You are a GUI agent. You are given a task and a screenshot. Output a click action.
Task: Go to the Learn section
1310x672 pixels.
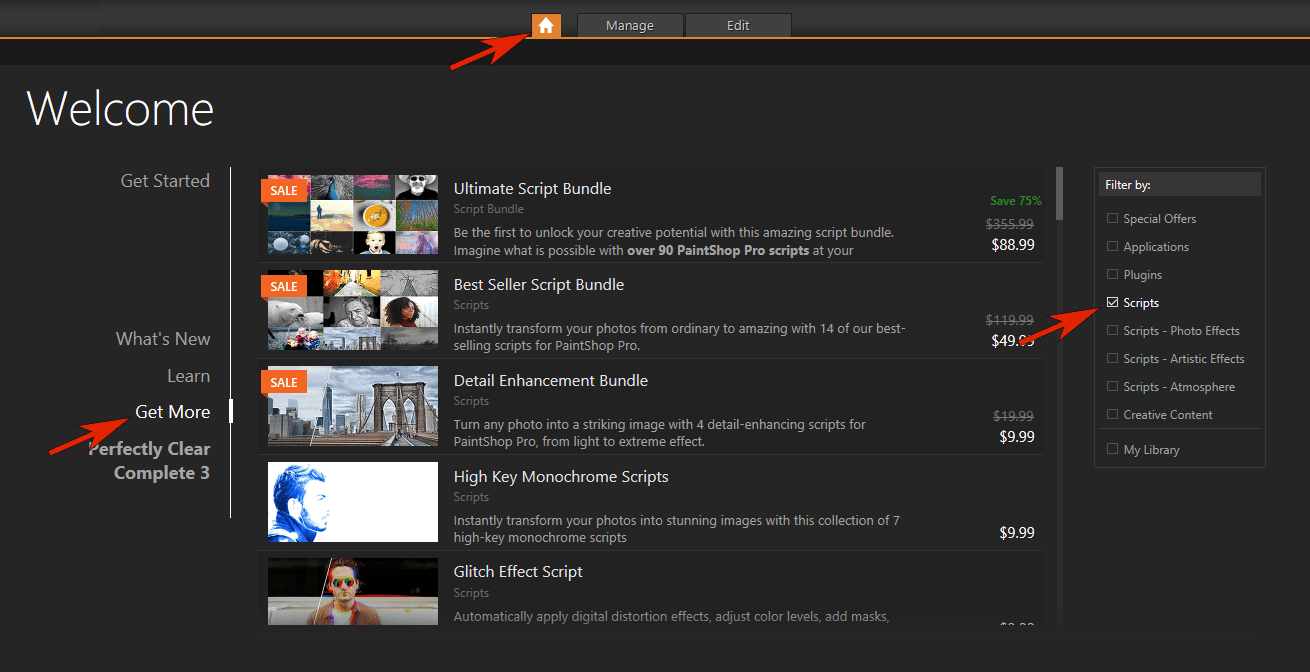pyautogui.click(x=189, y=376)
